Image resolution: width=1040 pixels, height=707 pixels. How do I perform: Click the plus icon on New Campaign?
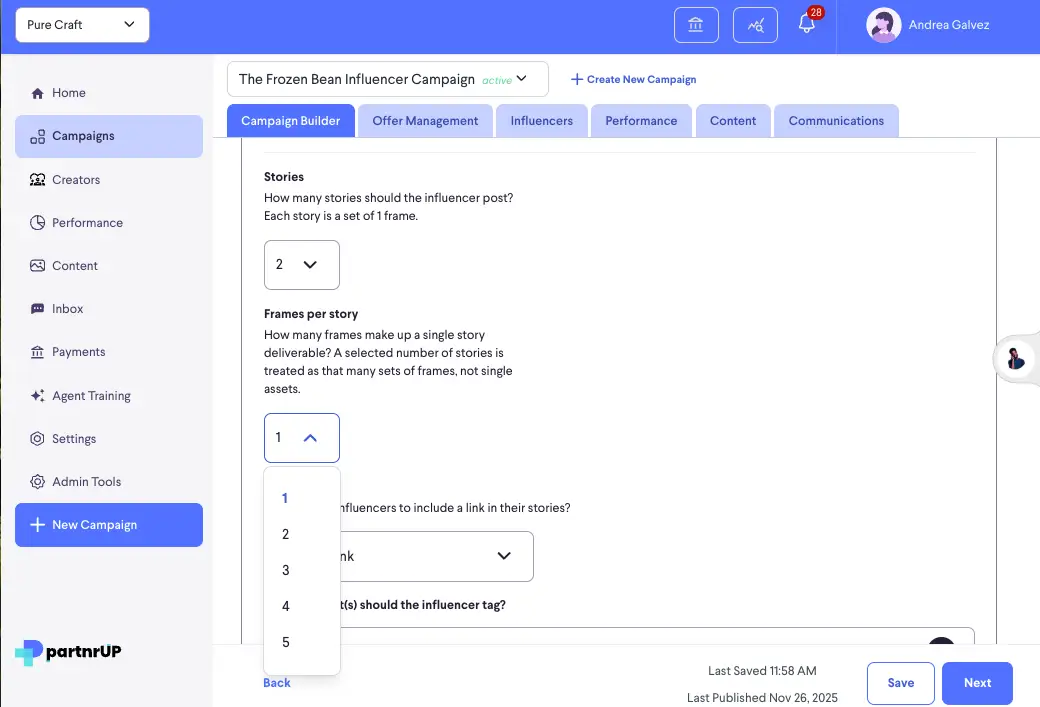(x=38, y=525)
